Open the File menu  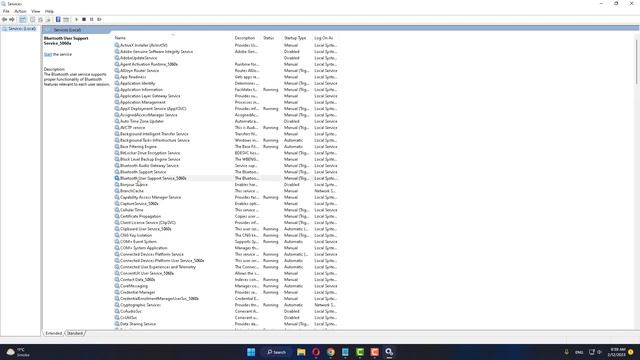[x=6, y=11]
